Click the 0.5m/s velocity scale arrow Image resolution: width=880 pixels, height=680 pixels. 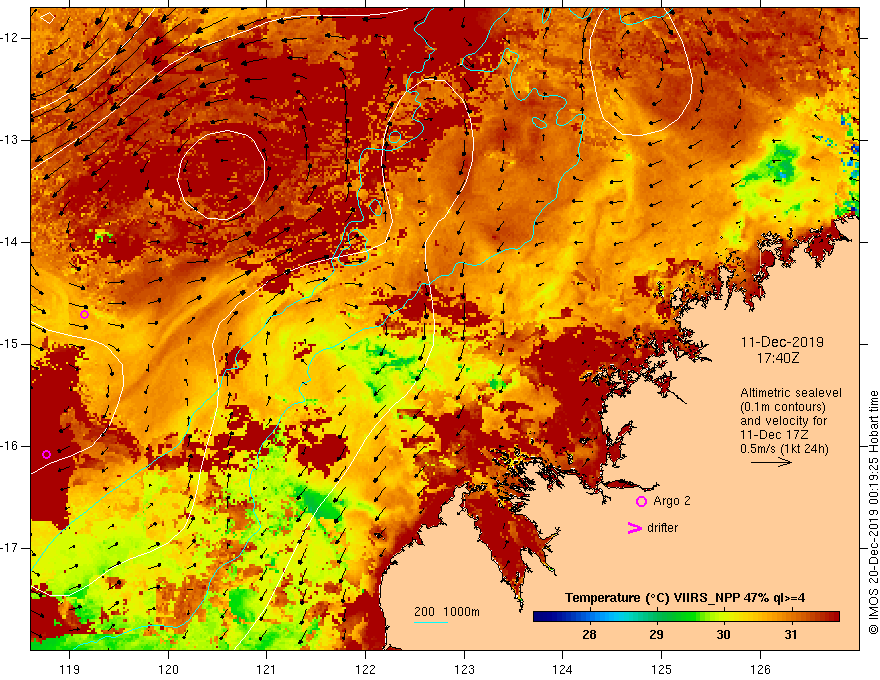771,462
